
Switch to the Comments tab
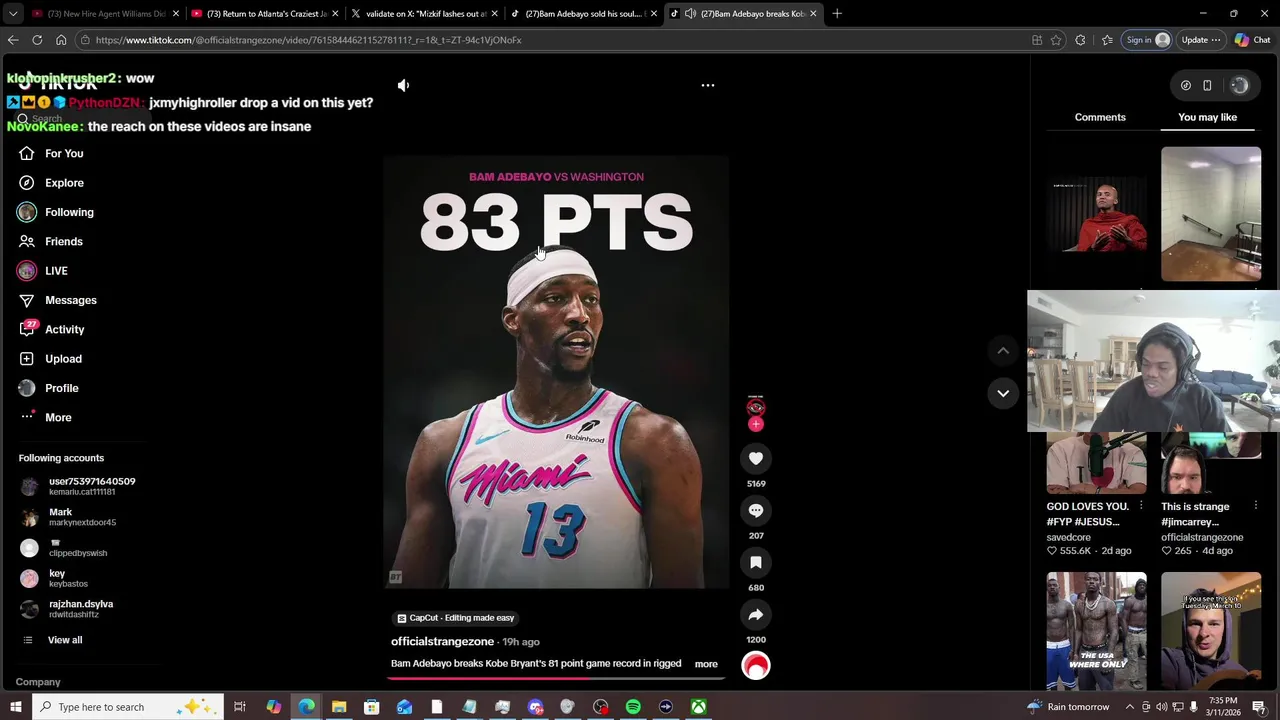1100,117
